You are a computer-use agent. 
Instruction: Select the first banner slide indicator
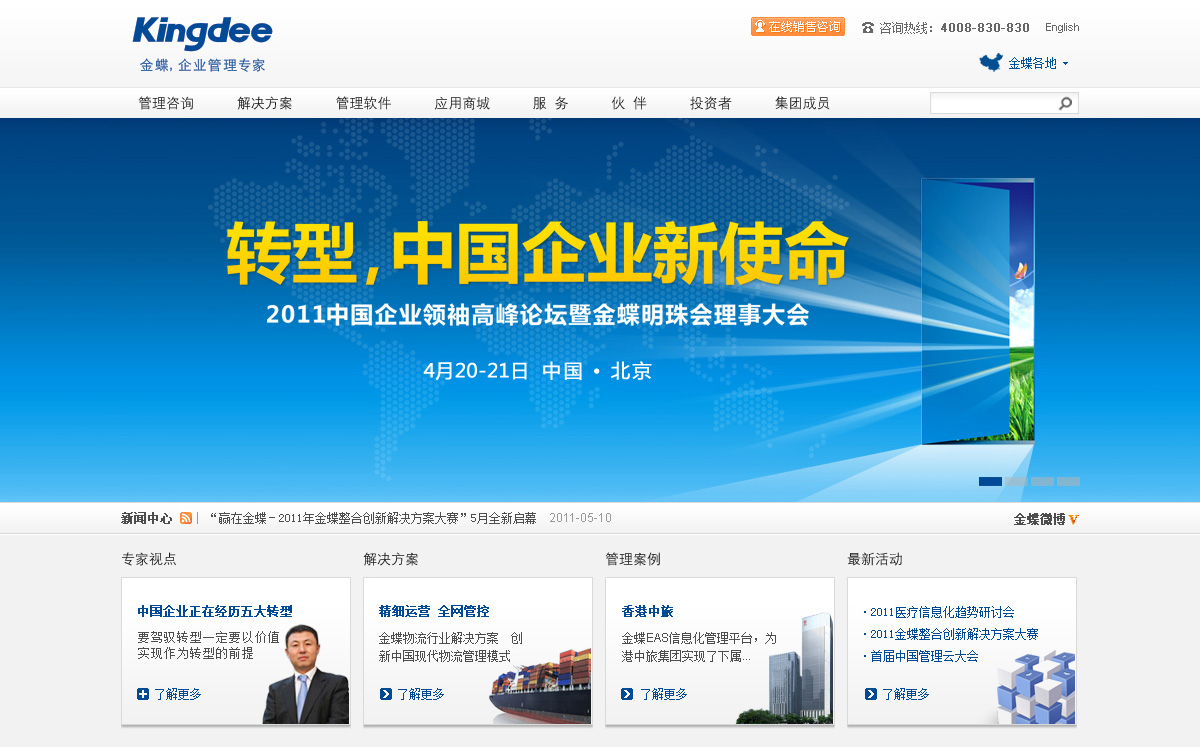[990, 481]
